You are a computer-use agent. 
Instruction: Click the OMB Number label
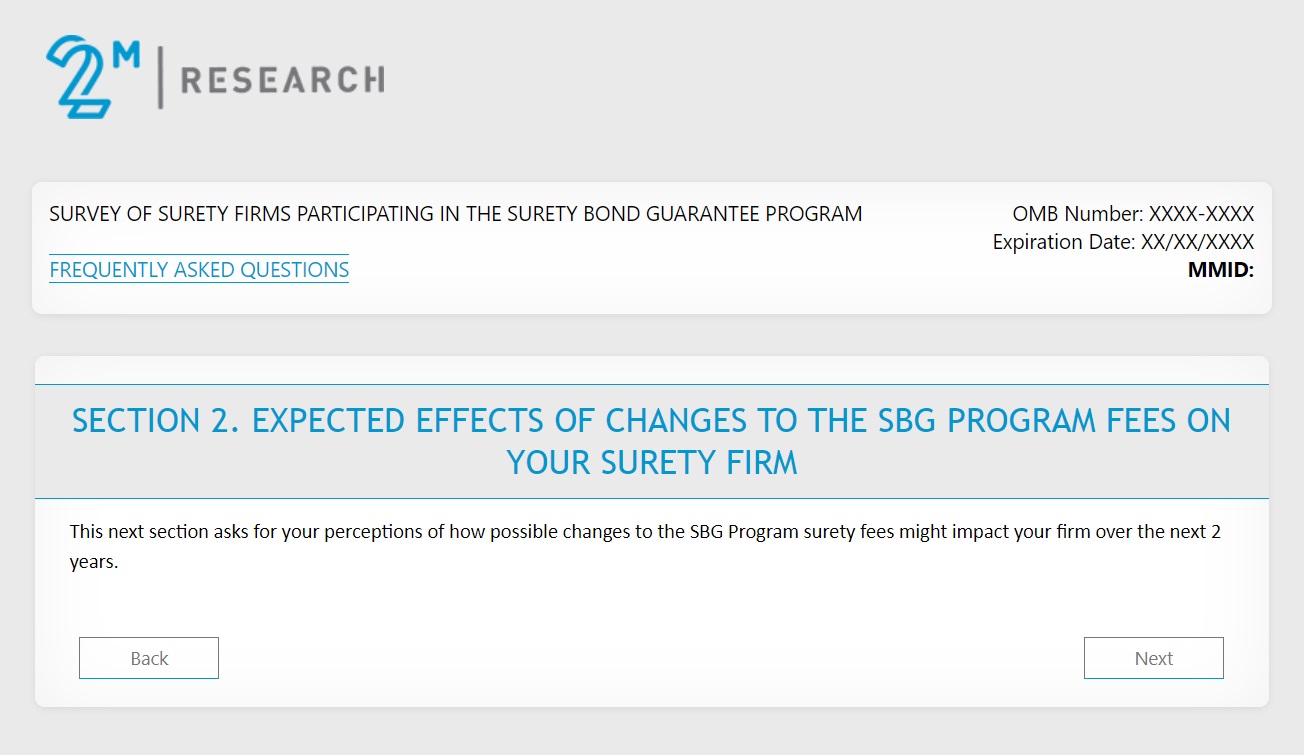(1078, 214)
